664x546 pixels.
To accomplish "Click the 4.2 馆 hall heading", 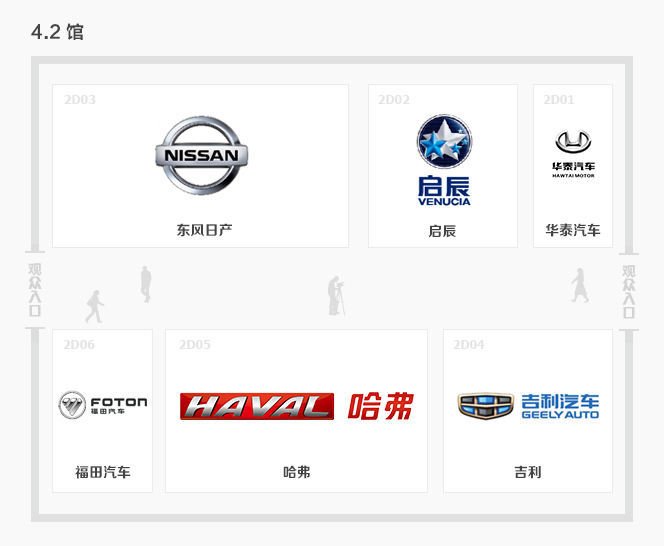I will coord(57,32).
